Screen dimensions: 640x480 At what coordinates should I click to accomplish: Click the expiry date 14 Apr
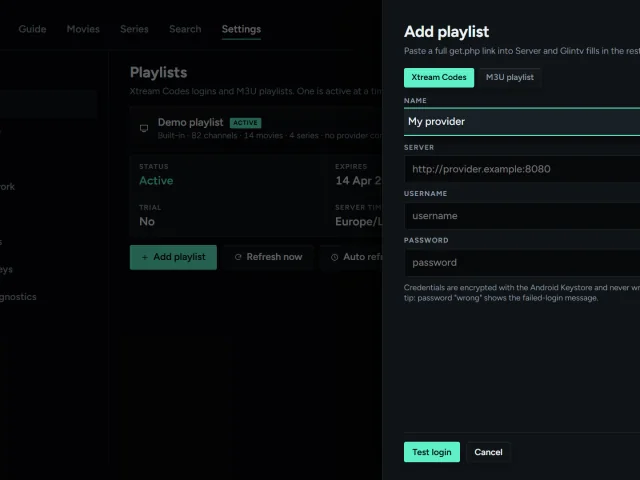[x=358, y=180]
